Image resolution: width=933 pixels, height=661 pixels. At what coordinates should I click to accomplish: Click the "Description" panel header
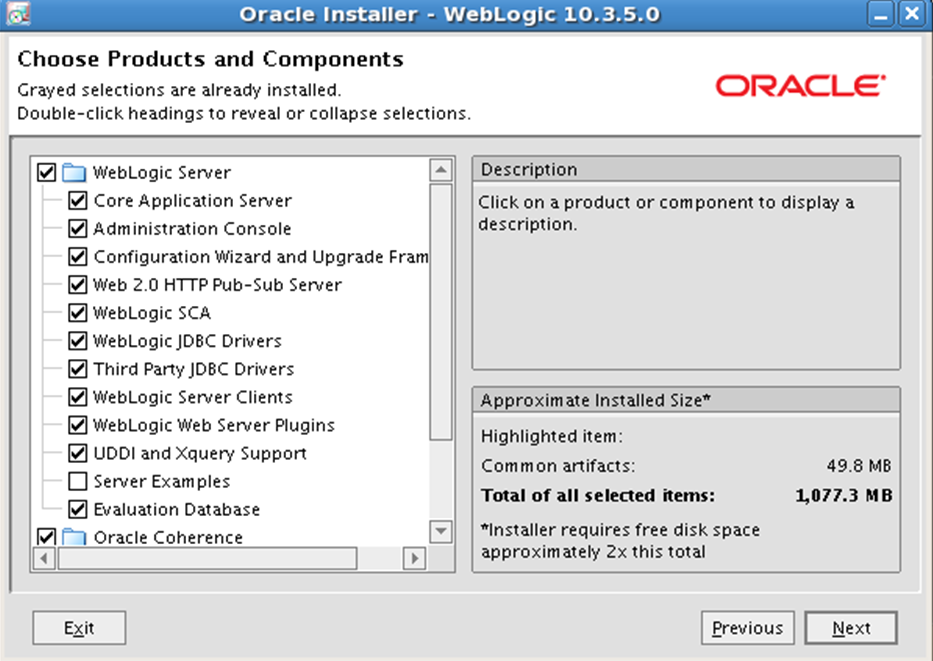[x=686, y=170]
